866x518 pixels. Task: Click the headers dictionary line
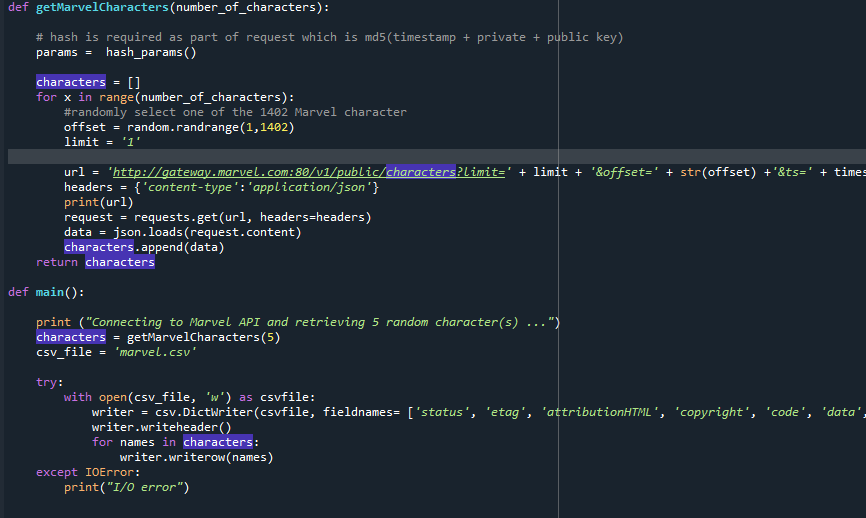(221, 187)
